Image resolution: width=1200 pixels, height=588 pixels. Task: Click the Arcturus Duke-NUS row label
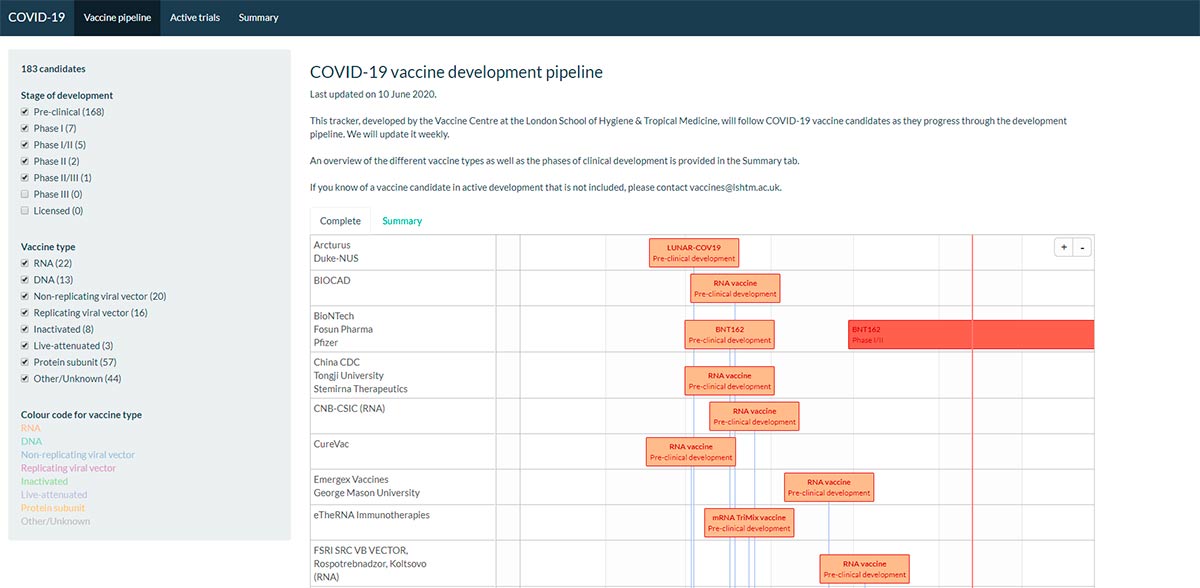click(x=336, y=251)
